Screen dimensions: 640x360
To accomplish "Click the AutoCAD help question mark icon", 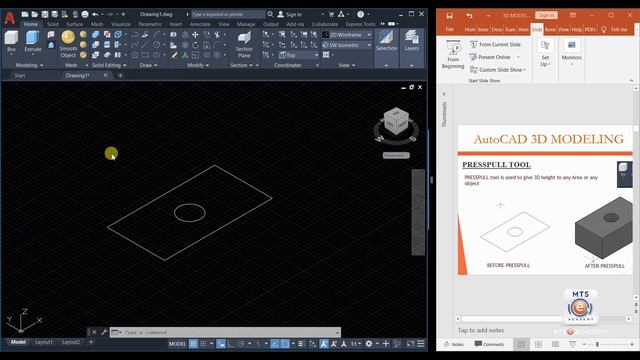I will [360, 14].
